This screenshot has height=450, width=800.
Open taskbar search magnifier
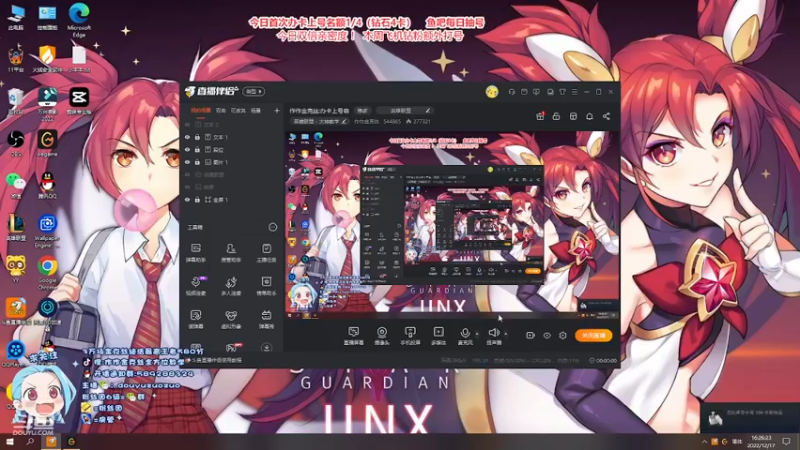[30, 441]
